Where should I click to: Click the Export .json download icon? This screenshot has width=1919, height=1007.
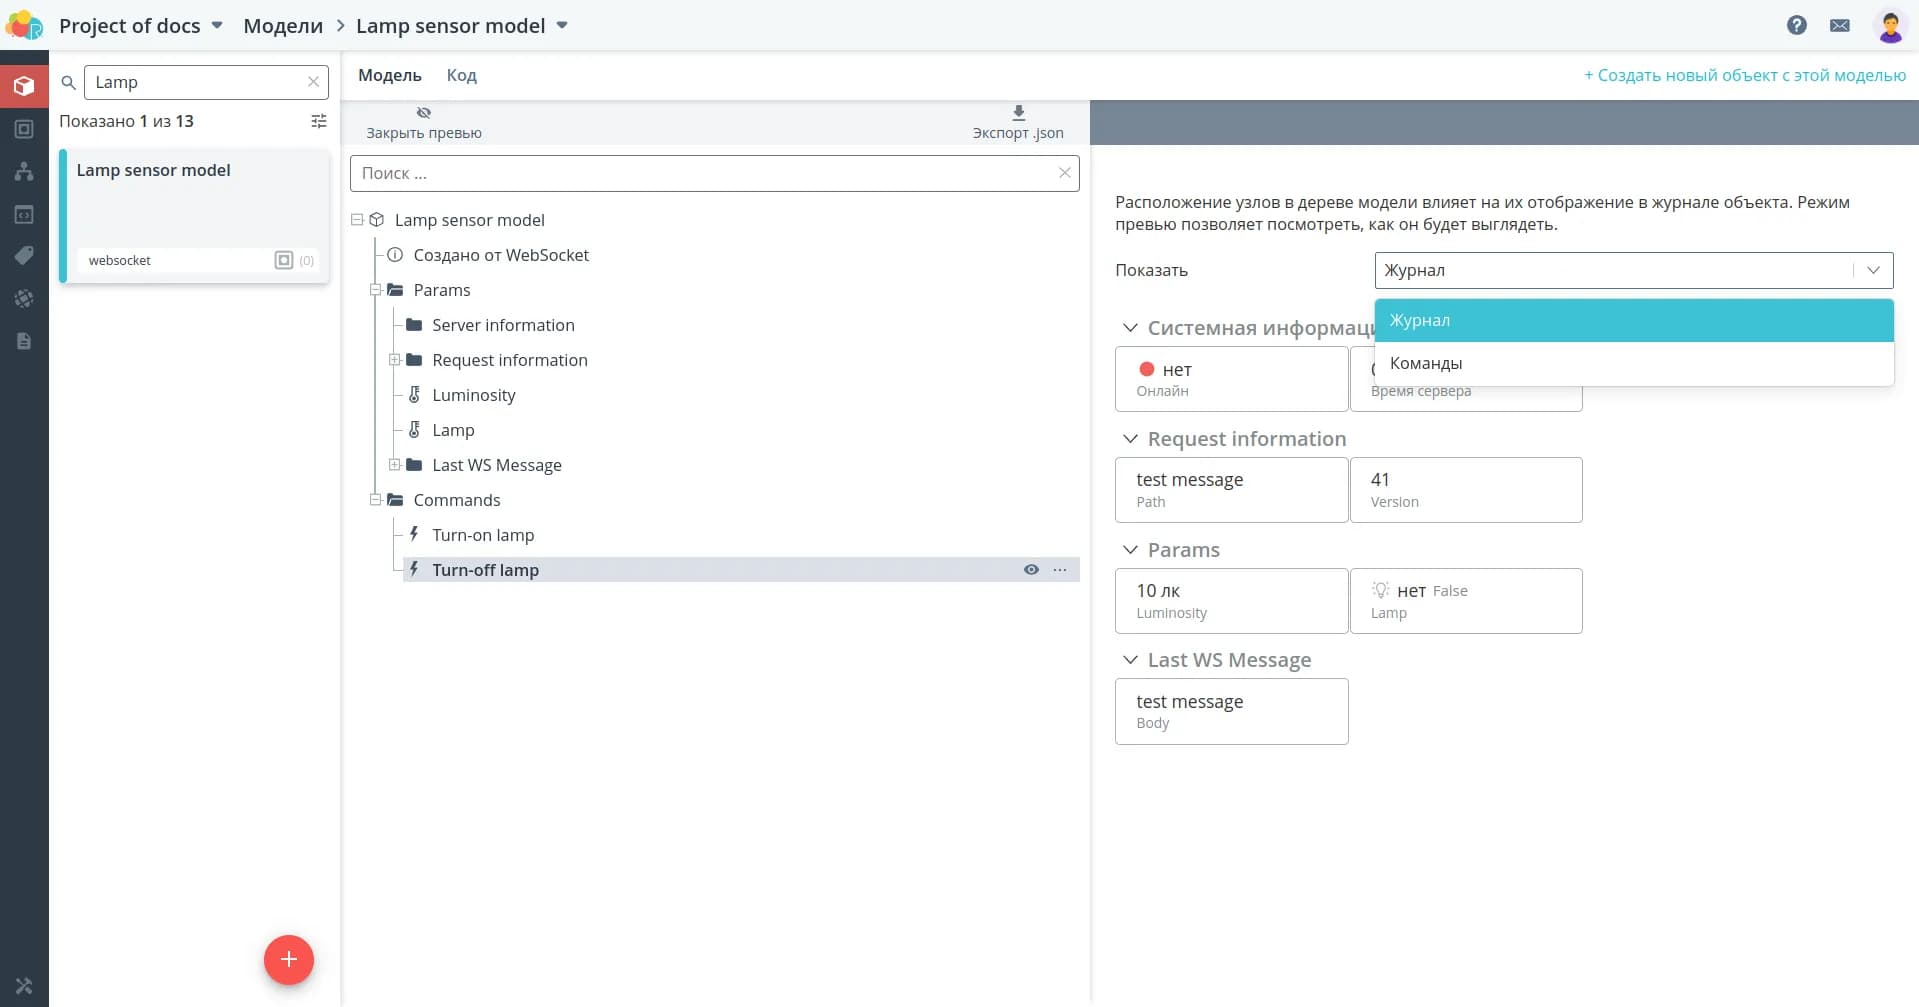point(1018,113)
